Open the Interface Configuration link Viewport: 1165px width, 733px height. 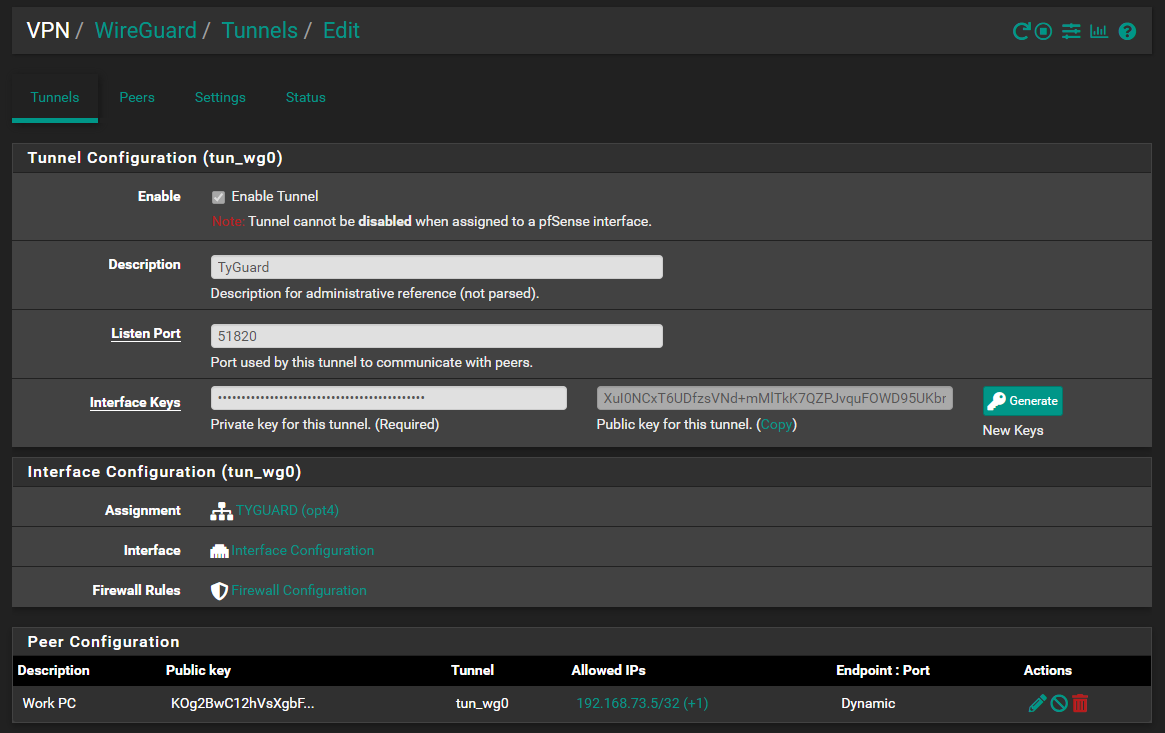303,550
